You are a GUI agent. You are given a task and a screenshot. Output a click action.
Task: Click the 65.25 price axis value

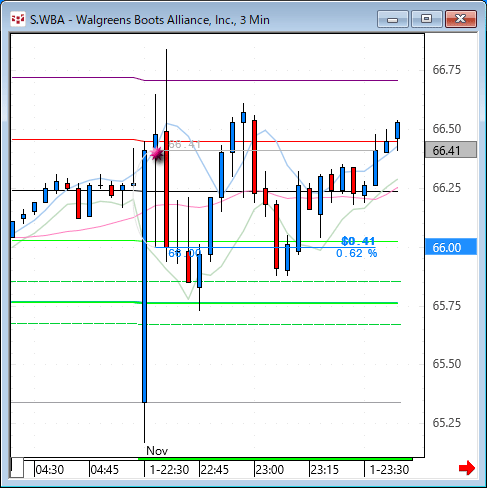(447, 423)
